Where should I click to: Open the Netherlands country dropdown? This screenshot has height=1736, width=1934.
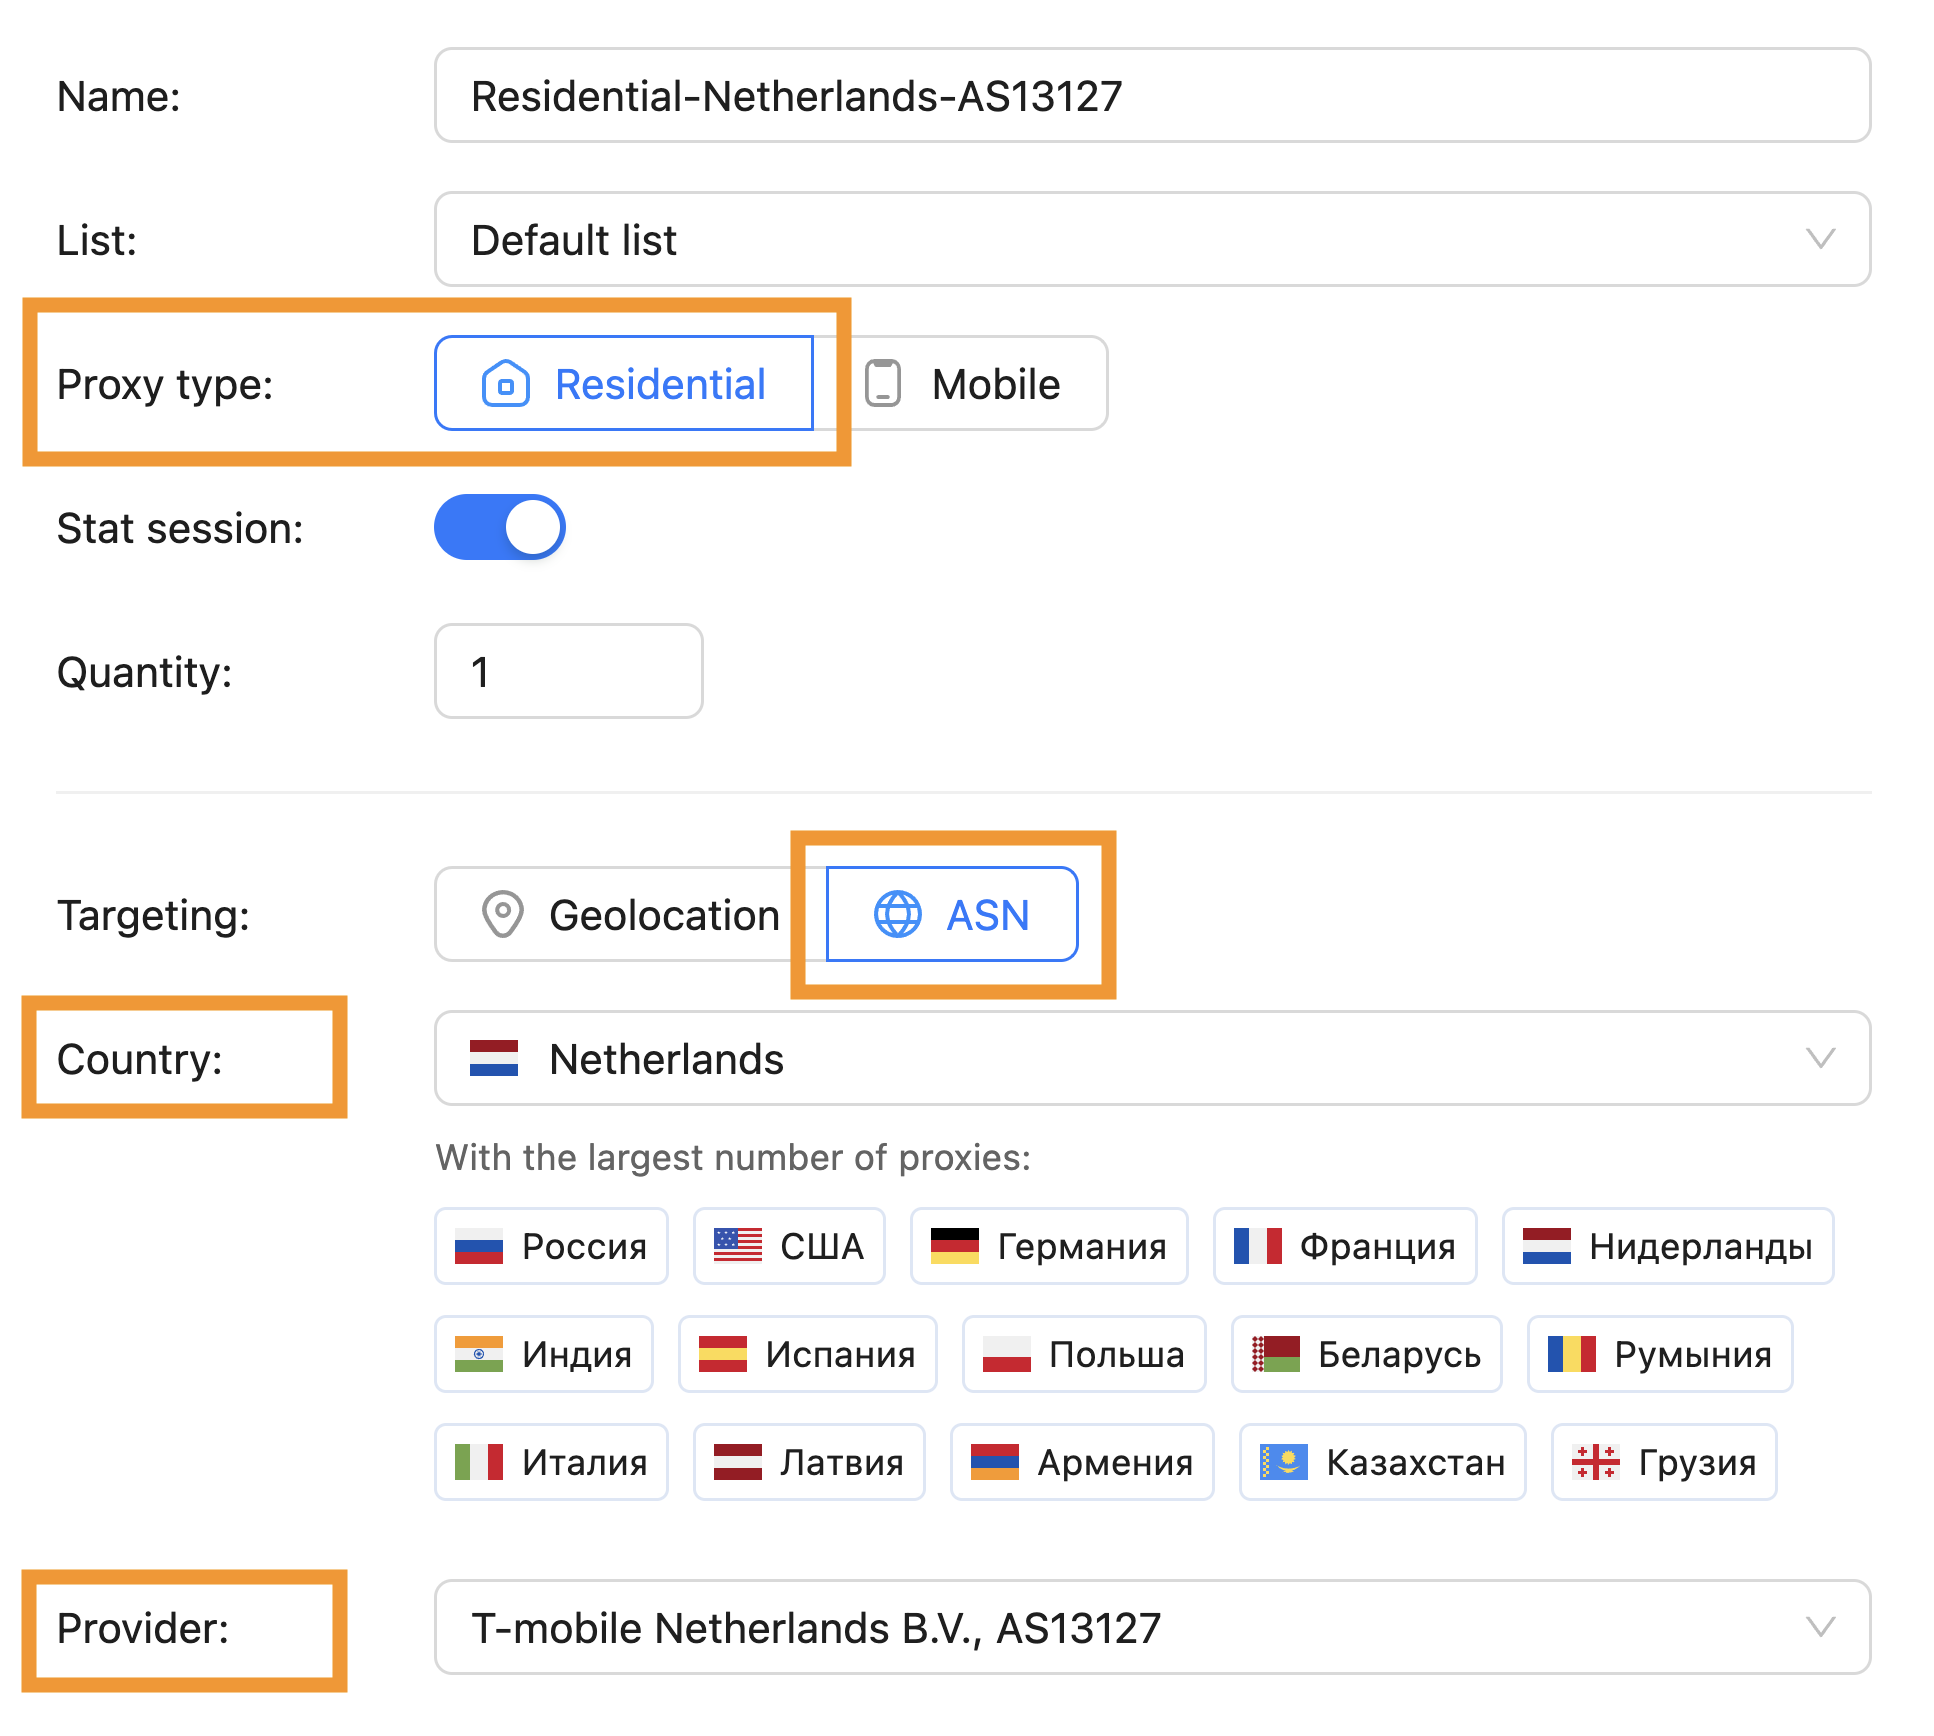pos(1152,1058)
